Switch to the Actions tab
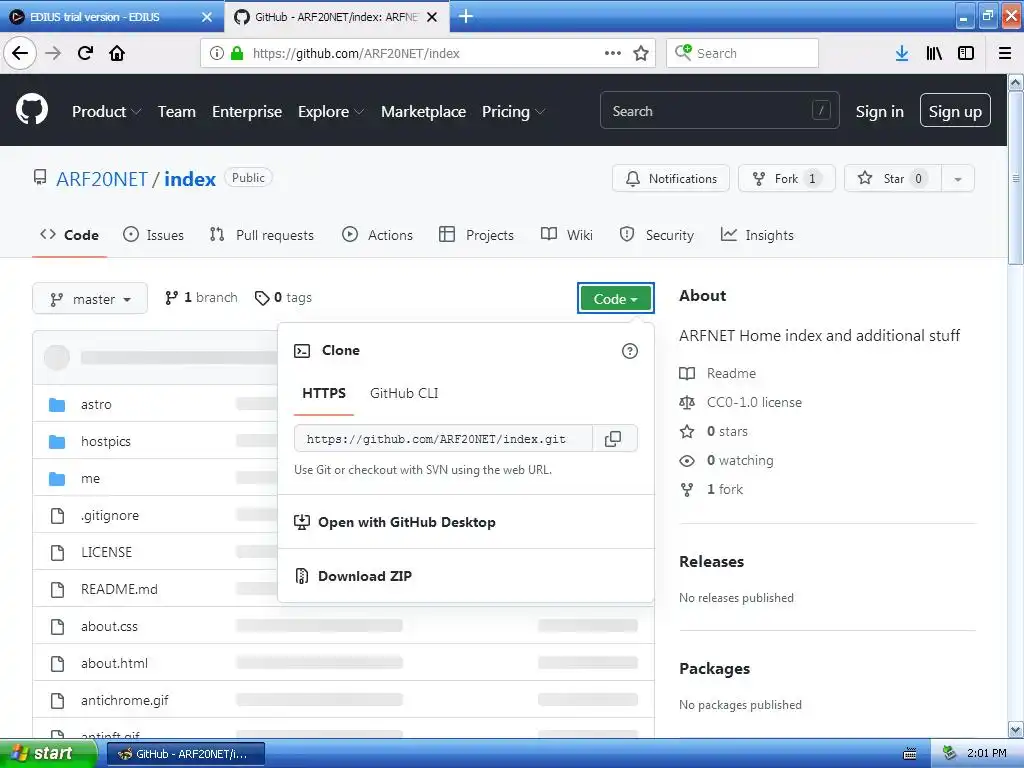Image resolution: width=1024 pixels, height=768 pixels. point(377,235)
